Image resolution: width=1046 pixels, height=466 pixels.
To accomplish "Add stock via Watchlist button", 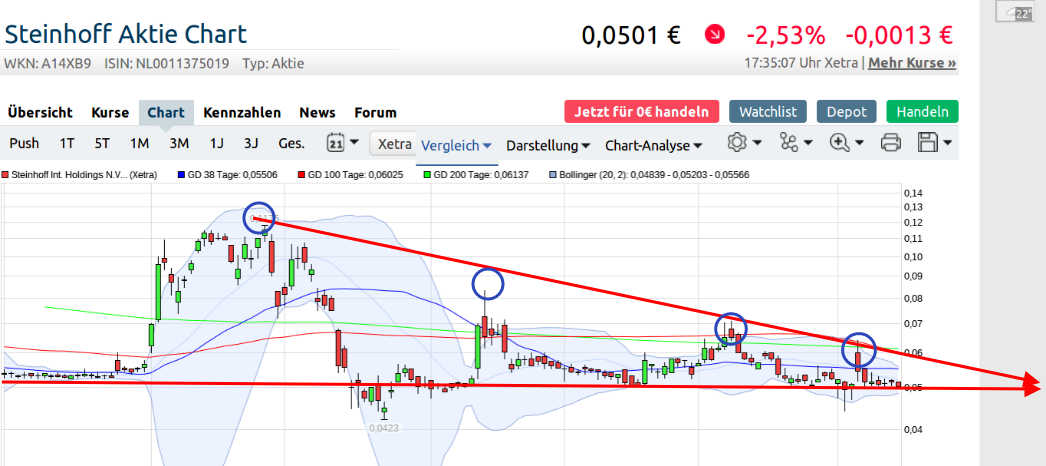I will click(768, 111).
